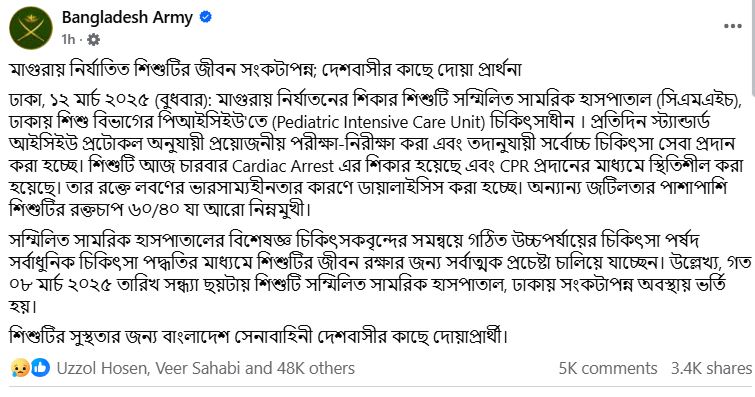Click the Cardiac Arrest text in the post
Viewport: 755px width, 397px height.
(x=283, y=166)
